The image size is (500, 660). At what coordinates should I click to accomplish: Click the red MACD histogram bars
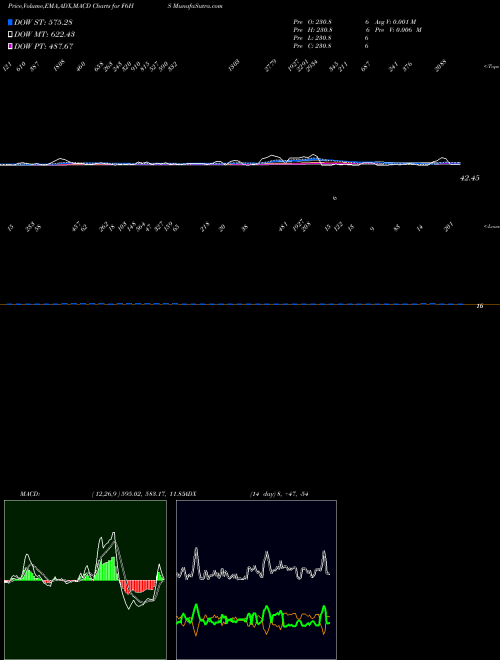(137, 586)
